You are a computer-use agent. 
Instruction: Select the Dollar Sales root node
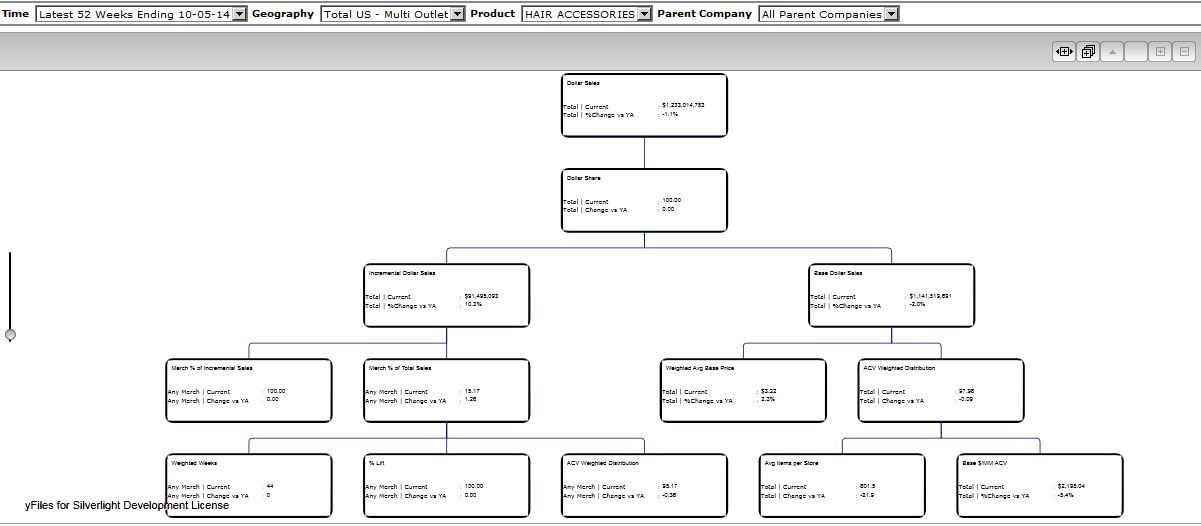click(644, 105)
